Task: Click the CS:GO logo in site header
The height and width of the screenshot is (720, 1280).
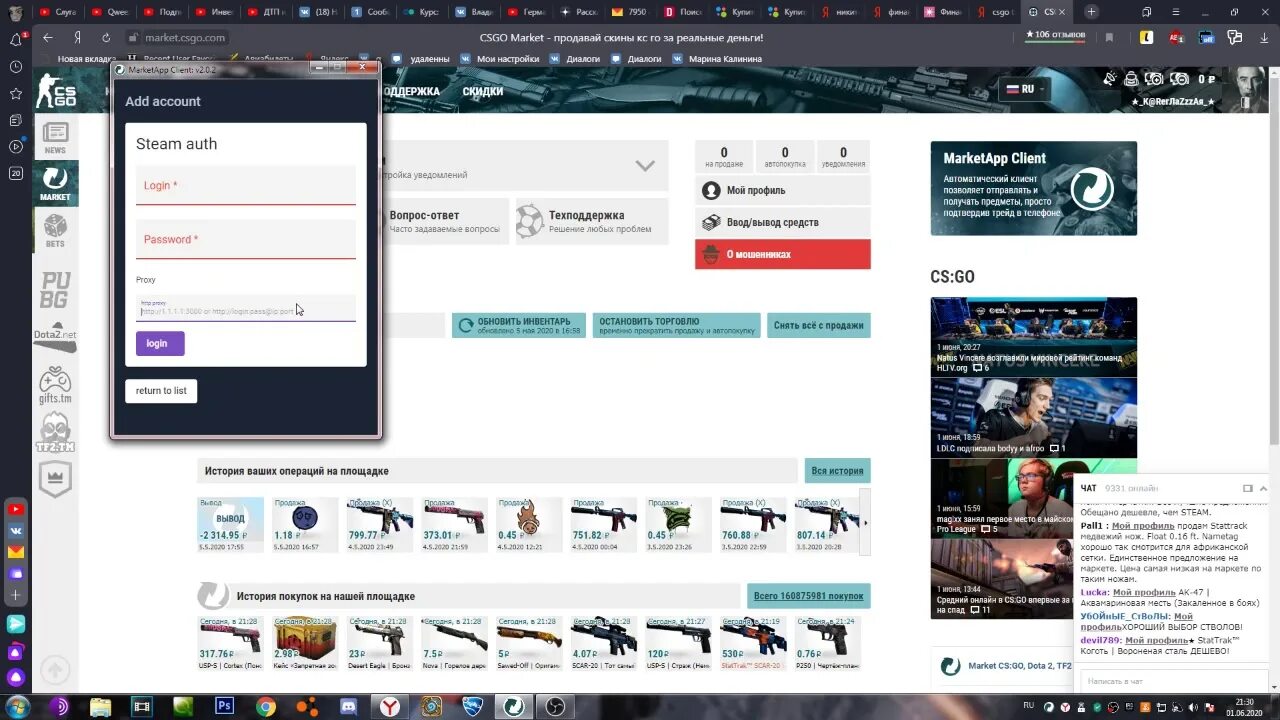Action: tap(56, 90)
